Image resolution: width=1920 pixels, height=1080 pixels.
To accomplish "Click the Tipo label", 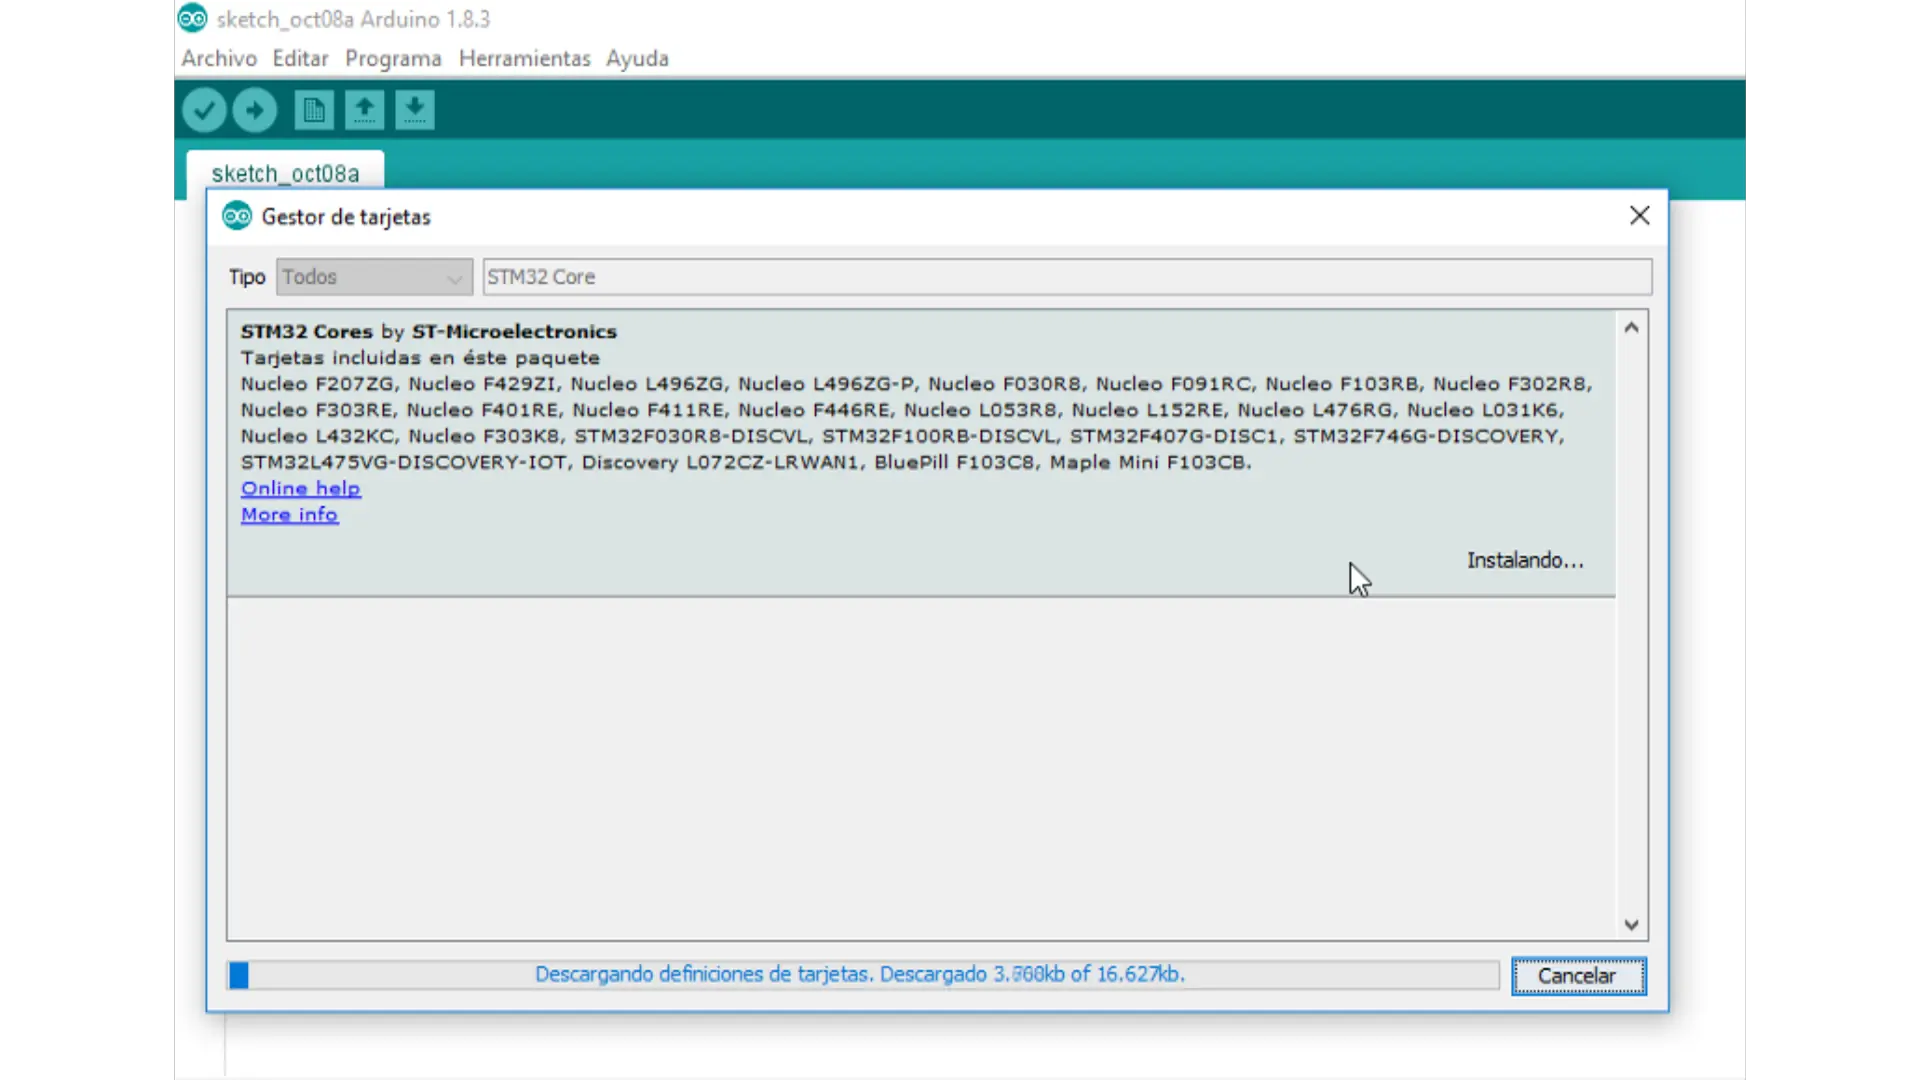I will [x=246, y=277].
